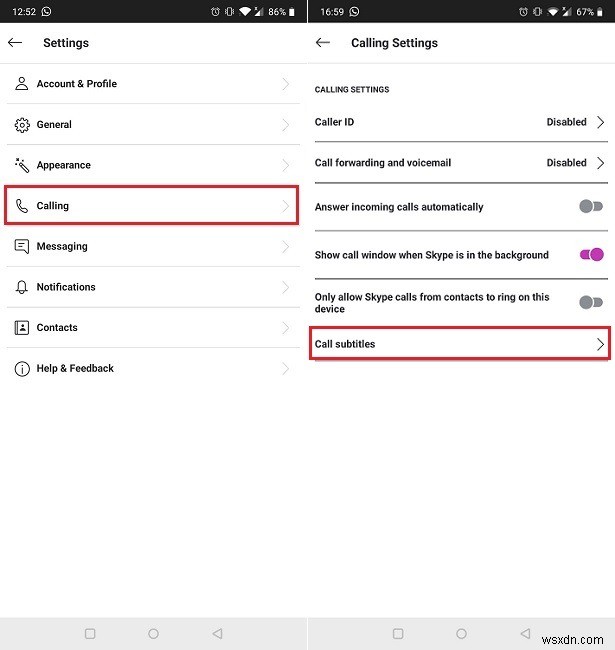This screenshot has width=615, height=650.
Task: Tap the Contacts address book icon
Action: click(22, 328)
